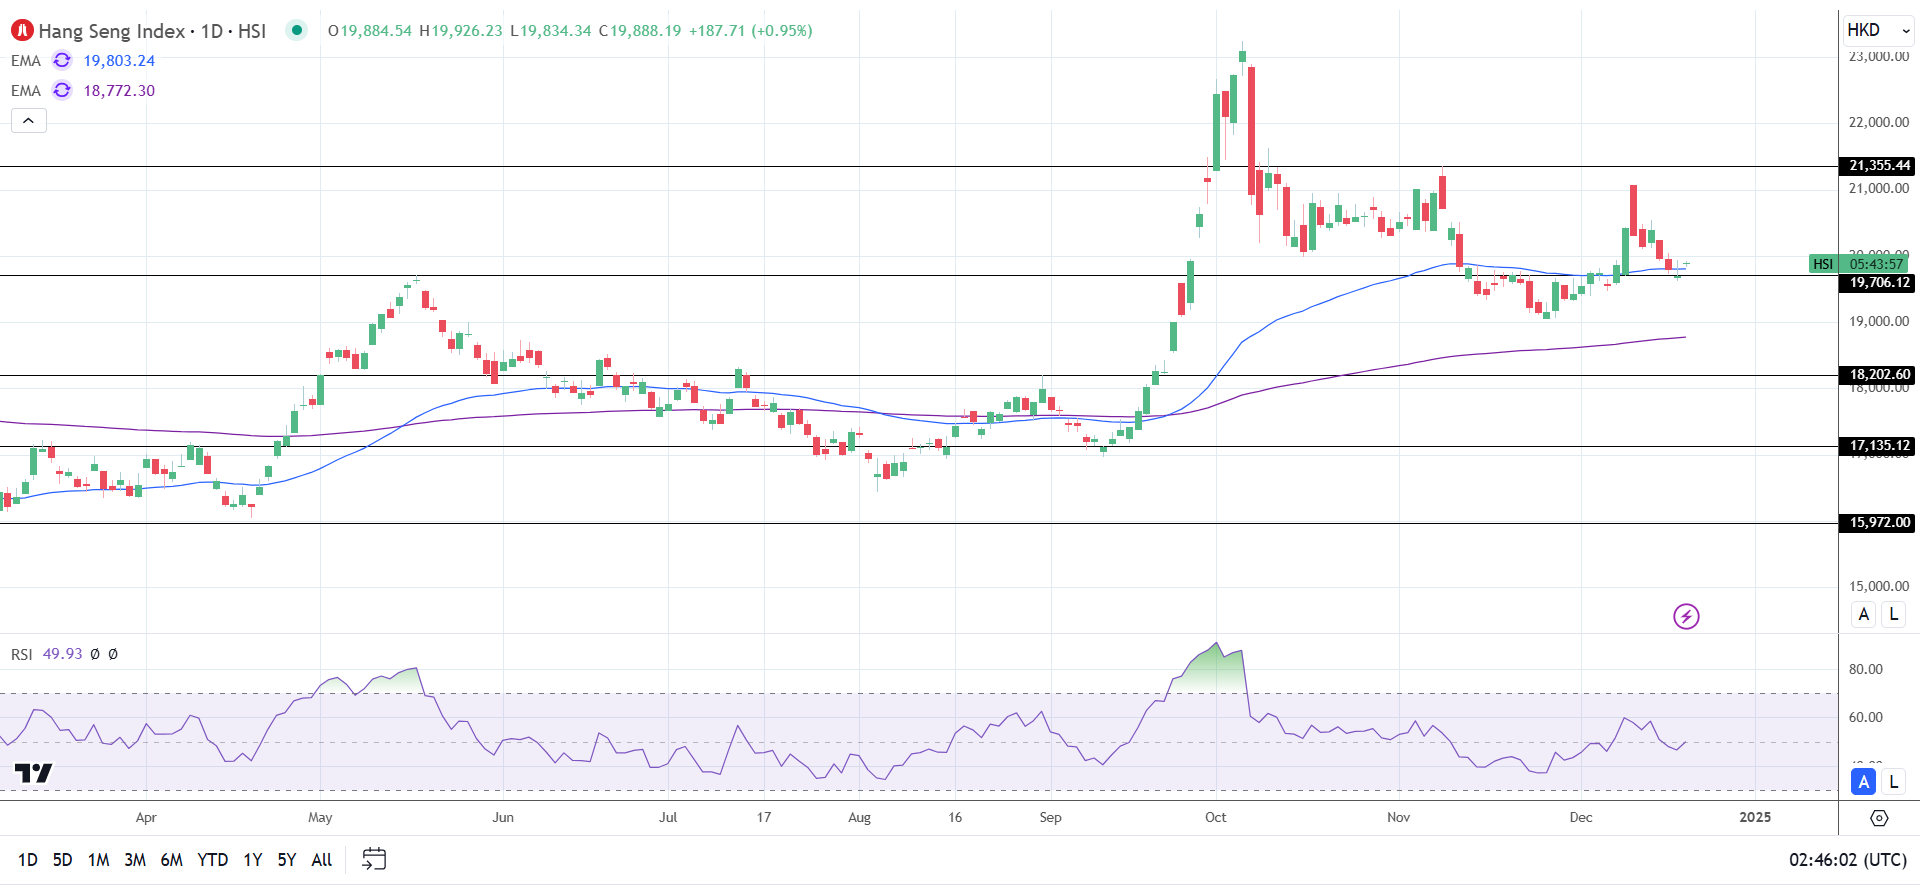Screen dimensions: 1920x885
Task: Select the 1M time range
Action: [x=98, y=860]
